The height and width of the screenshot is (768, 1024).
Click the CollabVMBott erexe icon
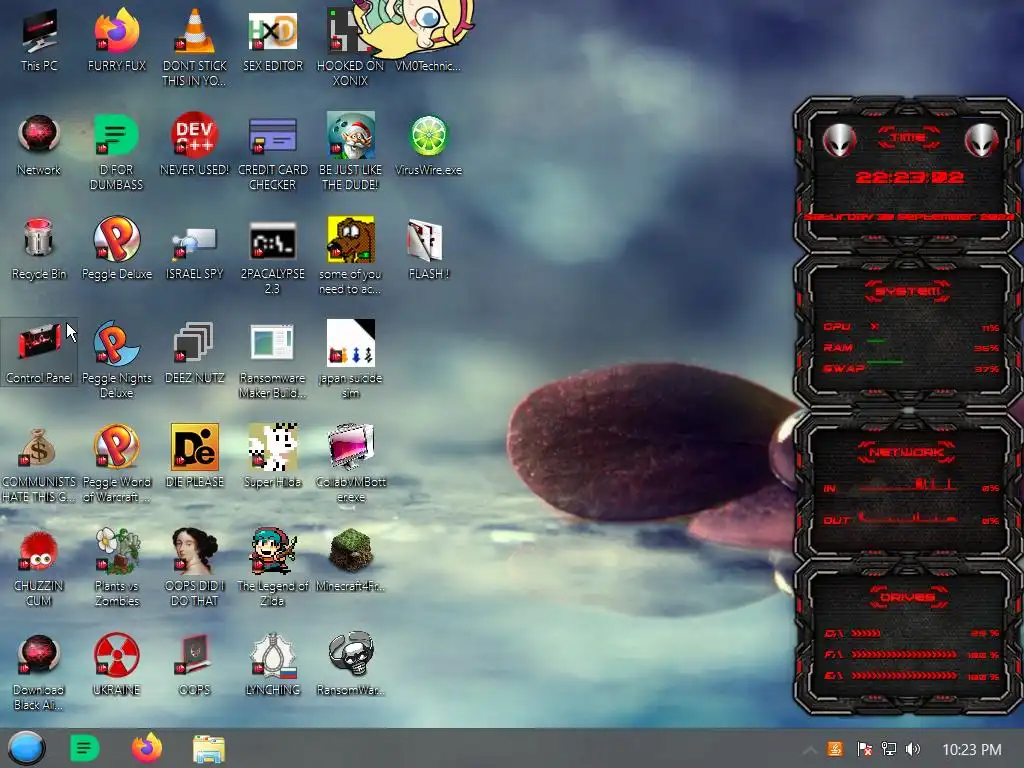pos(350,464)
